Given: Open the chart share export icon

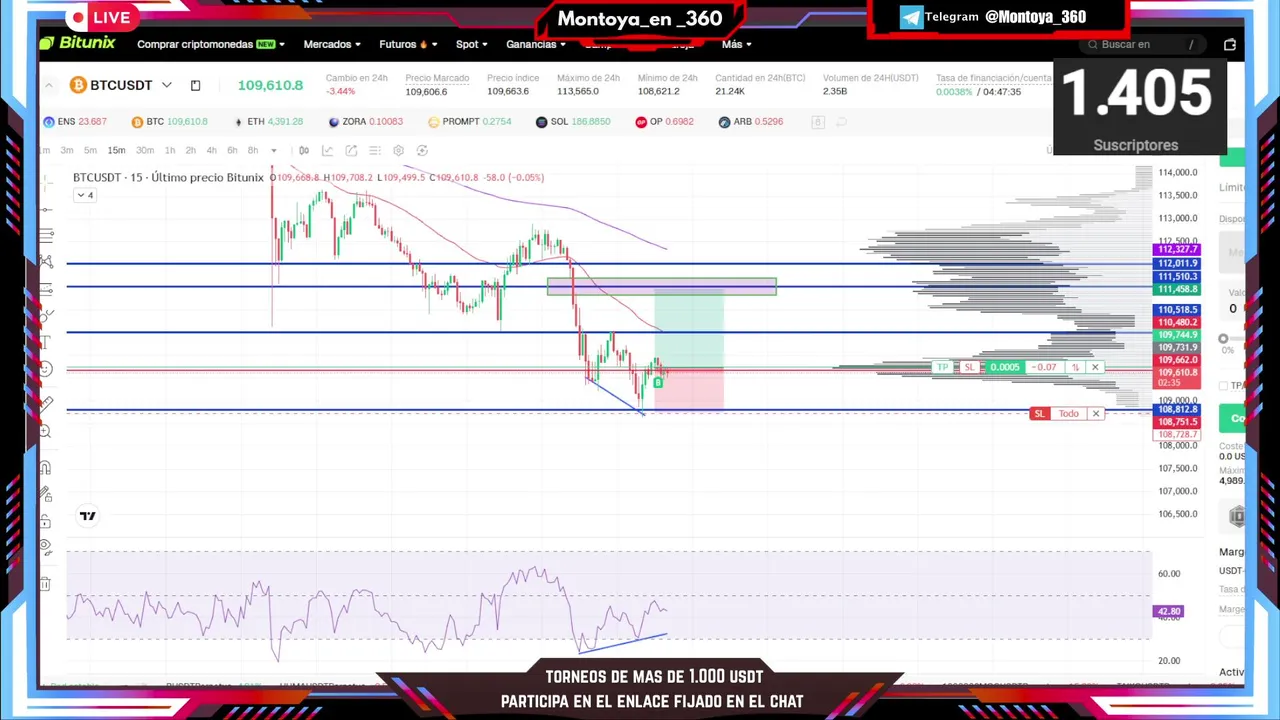Looking at the screenshot, I should 351,151.
